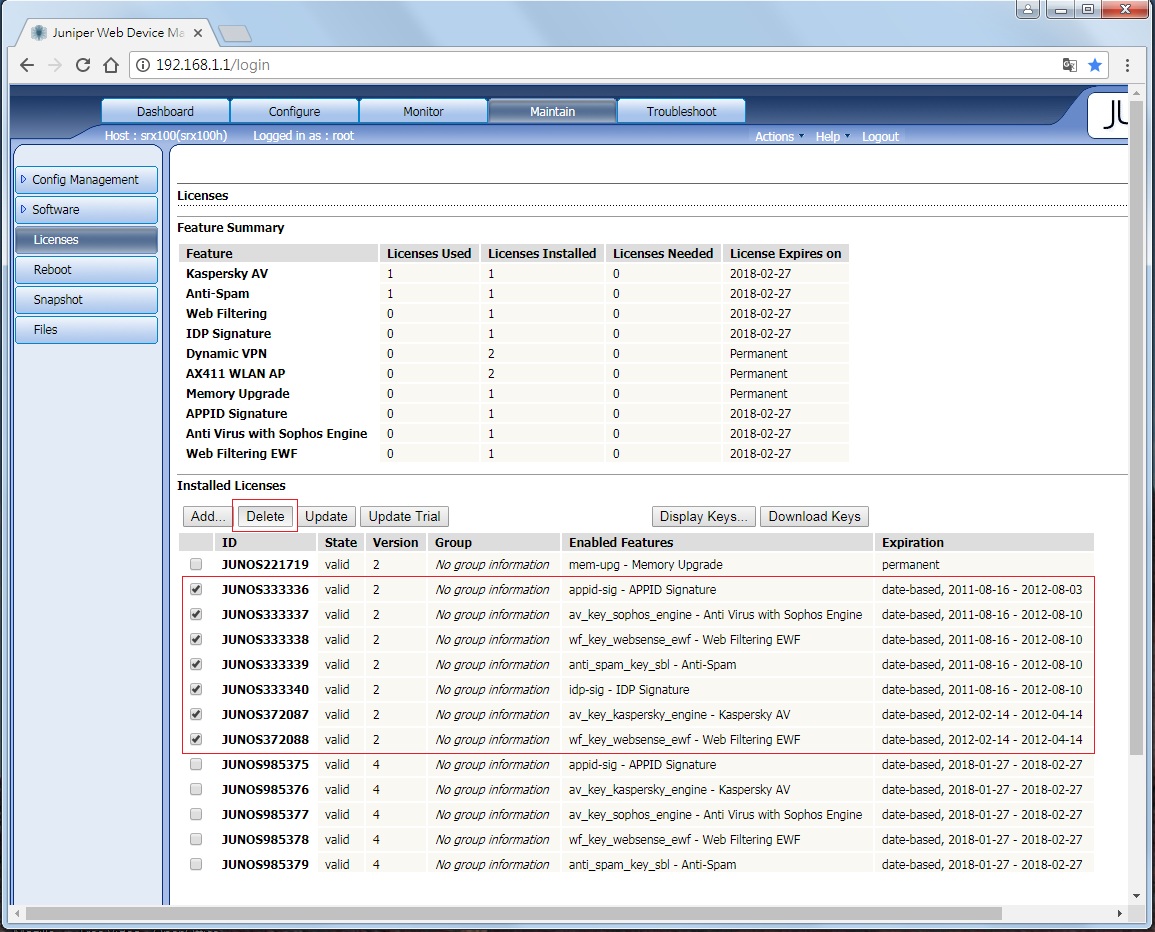Open the translate page icon in address bar
Screen dimensions: 1155x932
[1070, 65]
